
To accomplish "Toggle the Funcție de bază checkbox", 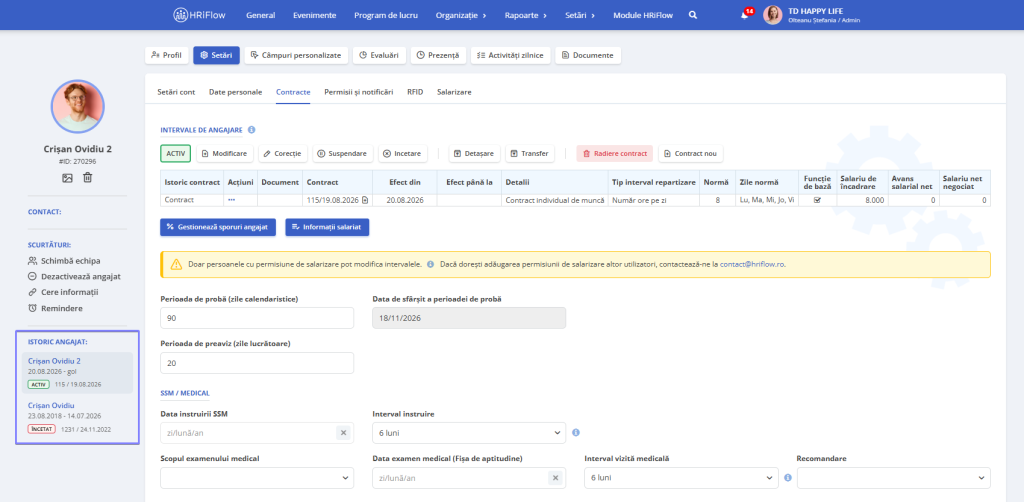I will click(817, 200).
